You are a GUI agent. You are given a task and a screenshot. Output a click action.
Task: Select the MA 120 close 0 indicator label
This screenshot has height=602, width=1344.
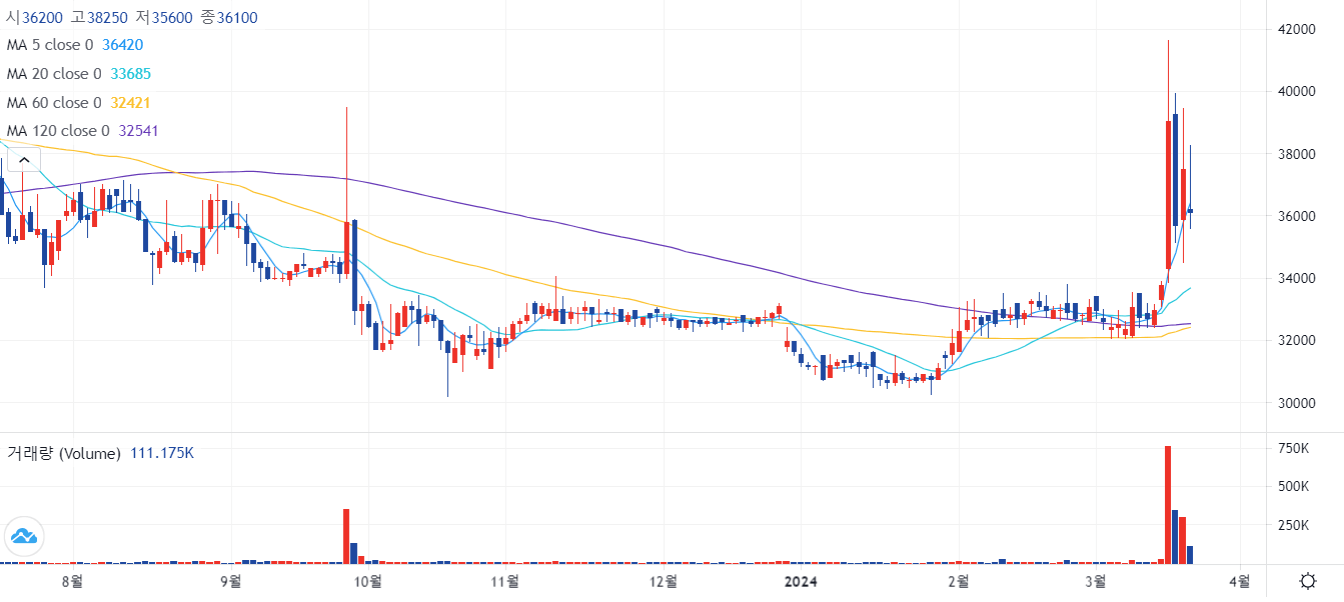point(58,131)
